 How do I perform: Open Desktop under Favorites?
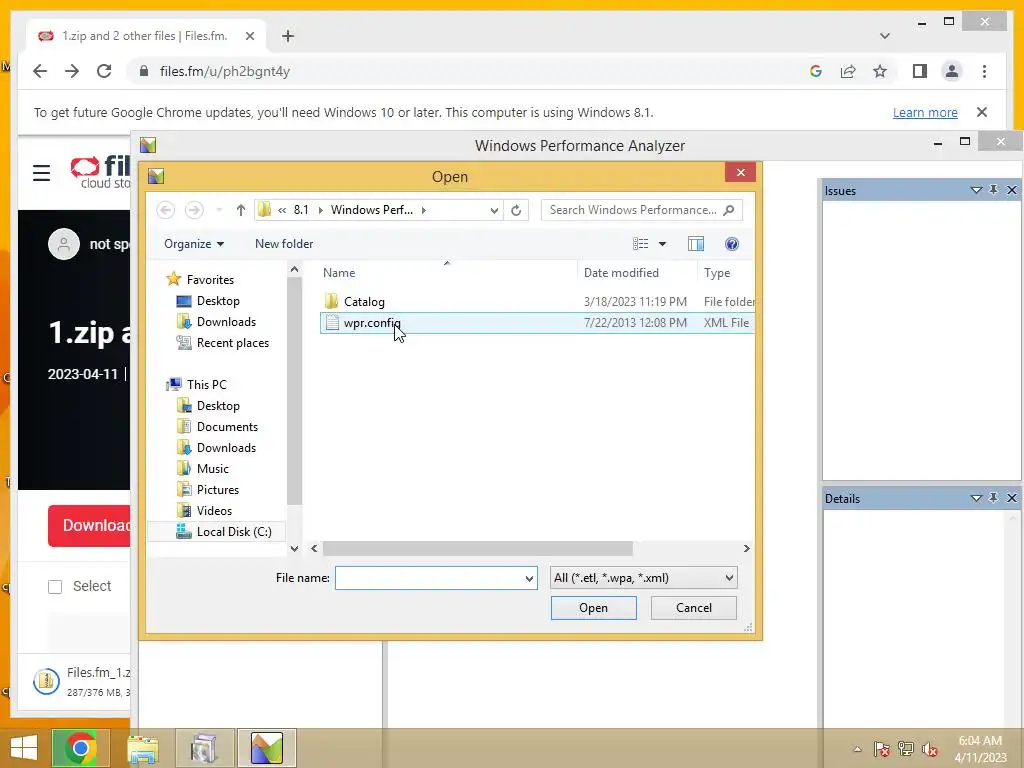[218, 300]
